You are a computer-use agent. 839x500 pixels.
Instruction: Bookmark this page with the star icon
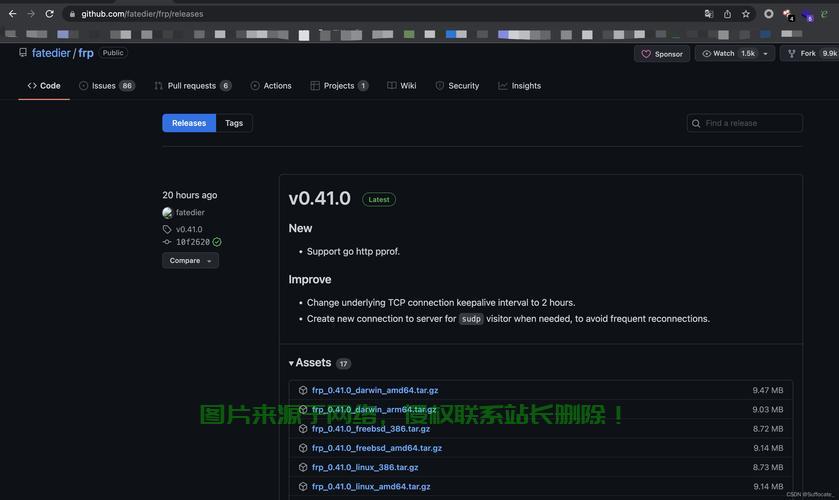pos(746,14)
